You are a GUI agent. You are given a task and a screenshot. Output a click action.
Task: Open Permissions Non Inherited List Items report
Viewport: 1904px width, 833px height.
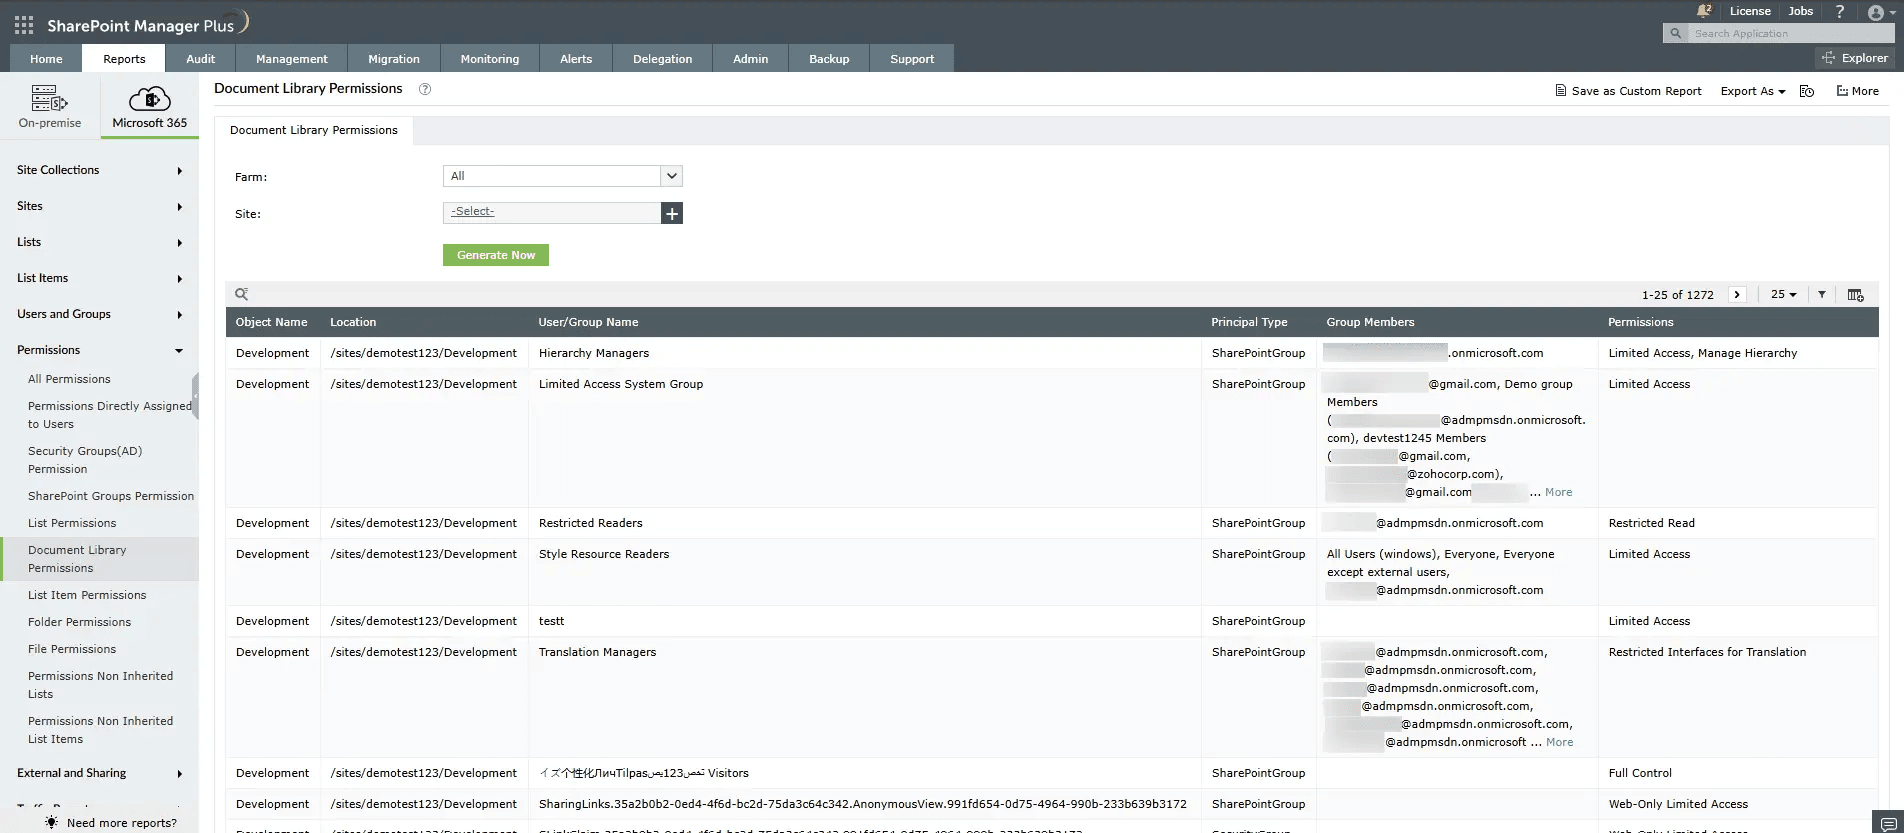pos(100,730)
